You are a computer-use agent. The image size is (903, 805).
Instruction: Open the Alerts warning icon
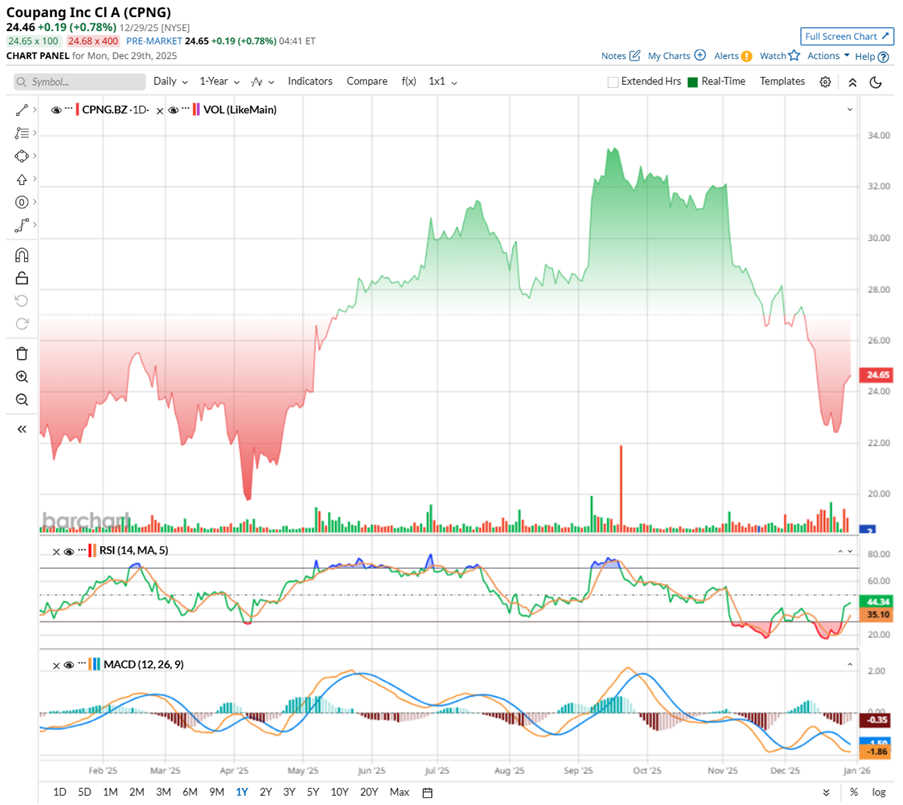746,56
